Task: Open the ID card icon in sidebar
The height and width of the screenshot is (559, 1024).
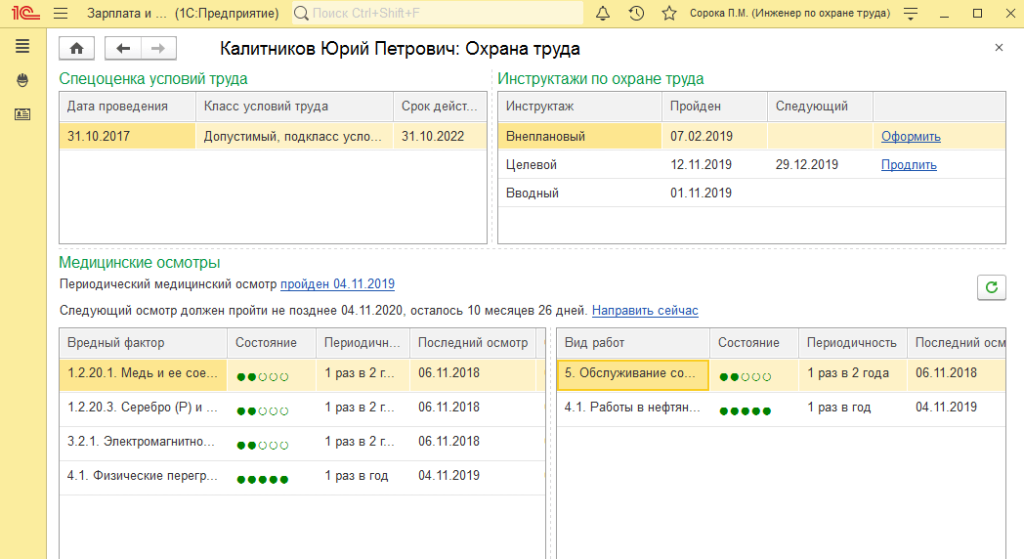Action: pos(22,115)
